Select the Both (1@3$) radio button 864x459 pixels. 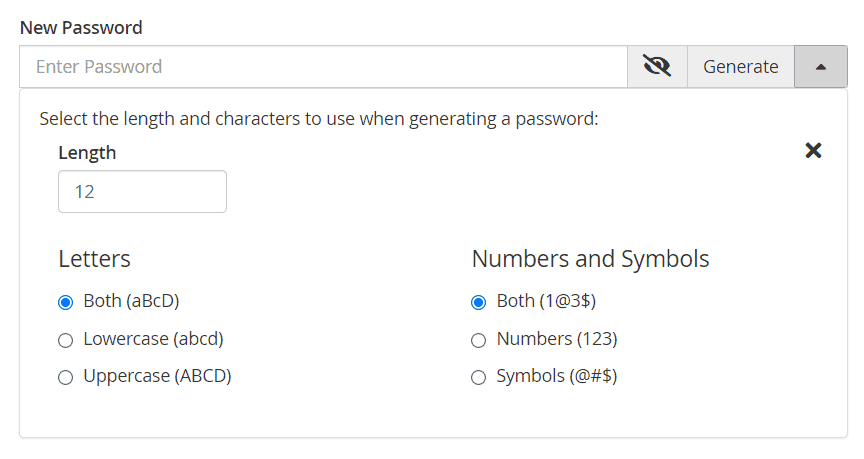click(478, 303)
